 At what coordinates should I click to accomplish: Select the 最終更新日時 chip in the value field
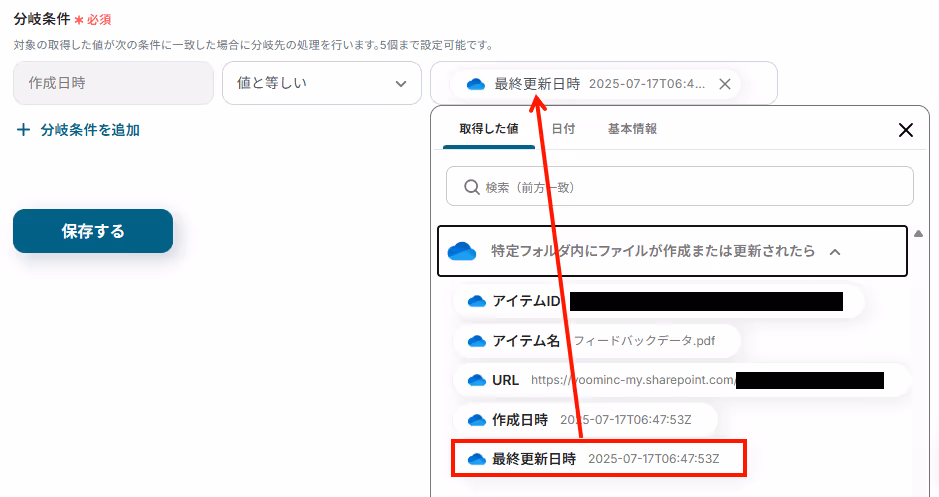point(595,84)
